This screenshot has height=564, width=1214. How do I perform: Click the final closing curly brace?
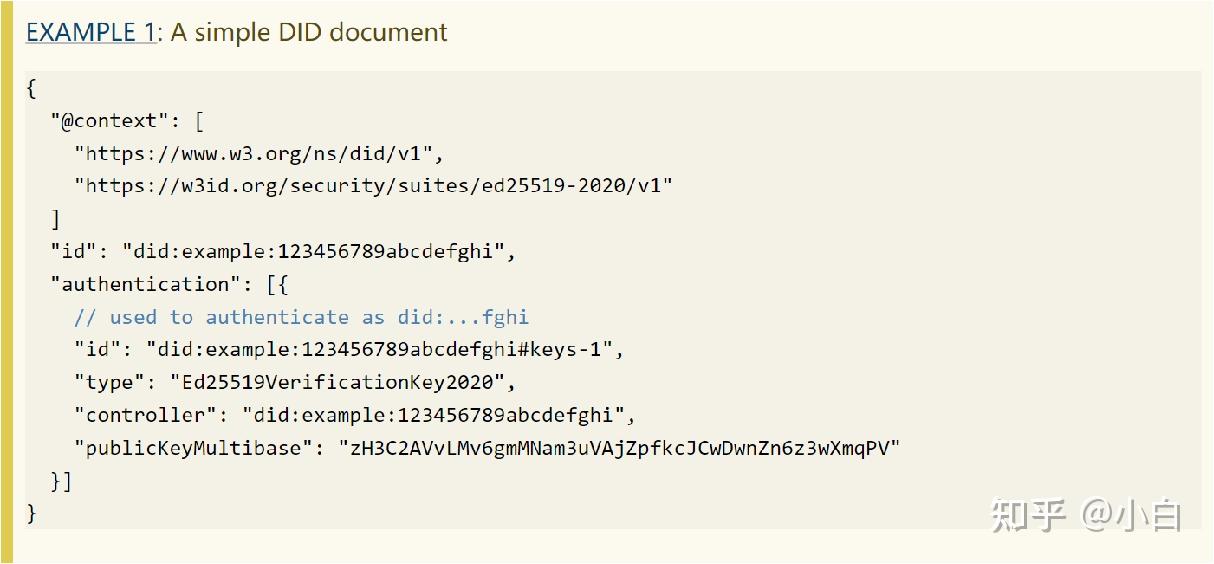[x=31, y=513]
